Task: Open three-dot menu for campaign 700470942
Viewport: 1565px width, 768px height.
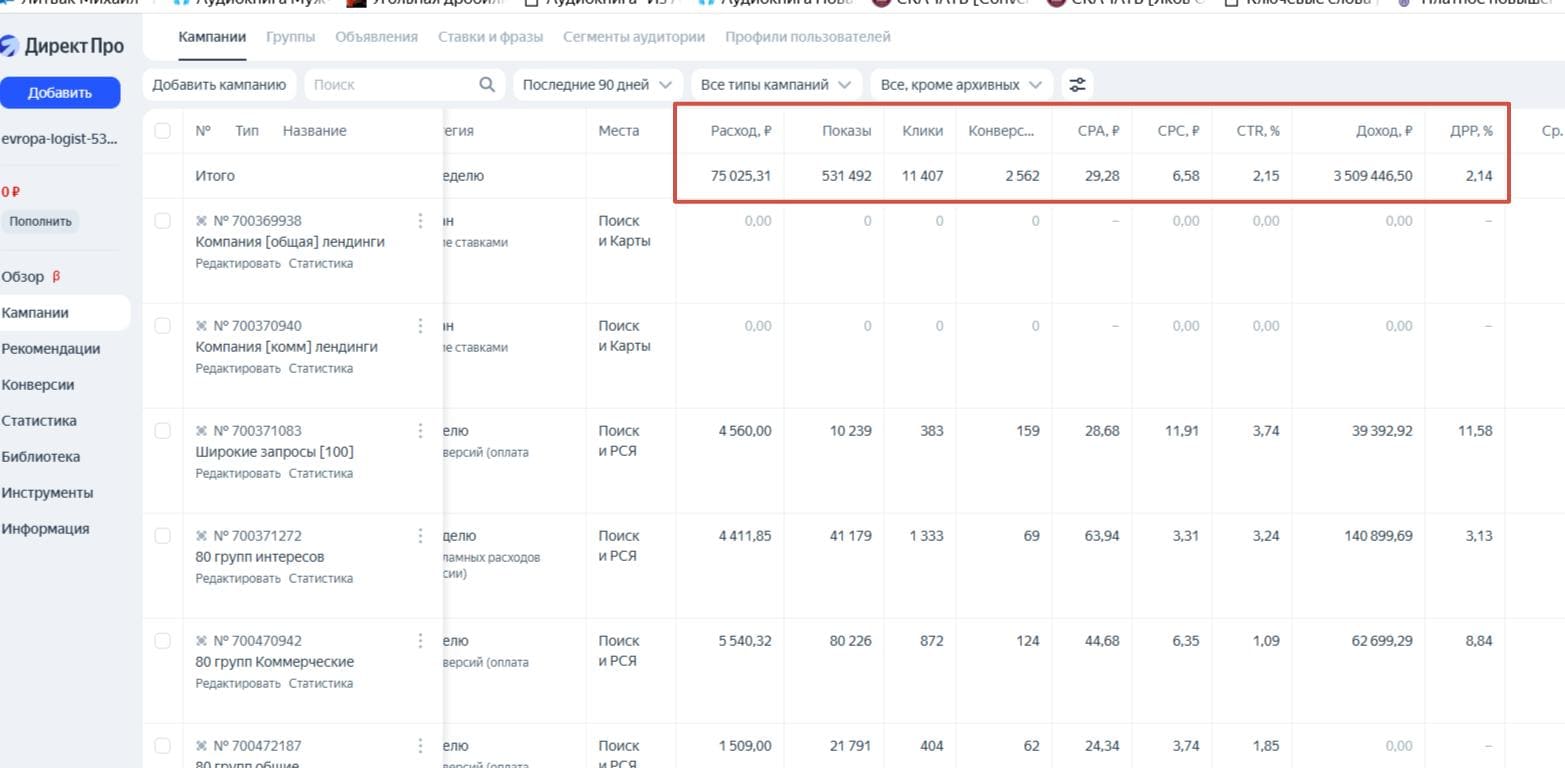Action: click(x=420, y=640)
